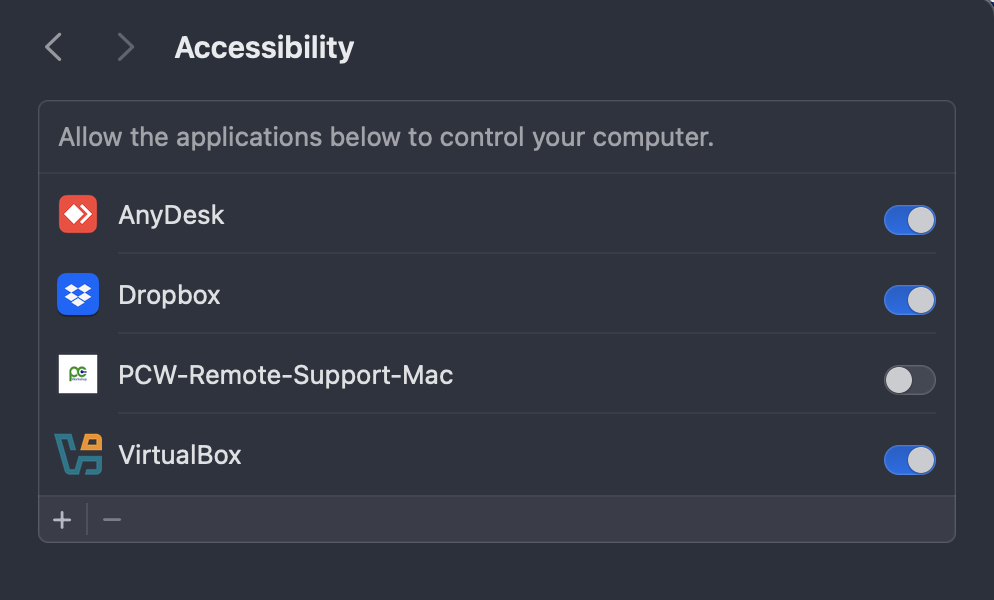
Task: Click the forward navigation chevron
Action: (124, 46)
